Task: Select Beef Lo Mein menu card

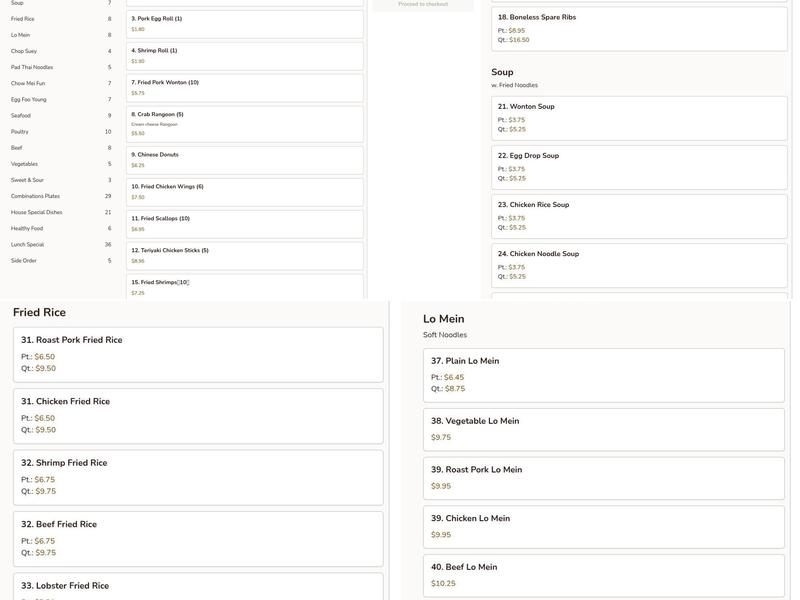Action: pos(603,574)
